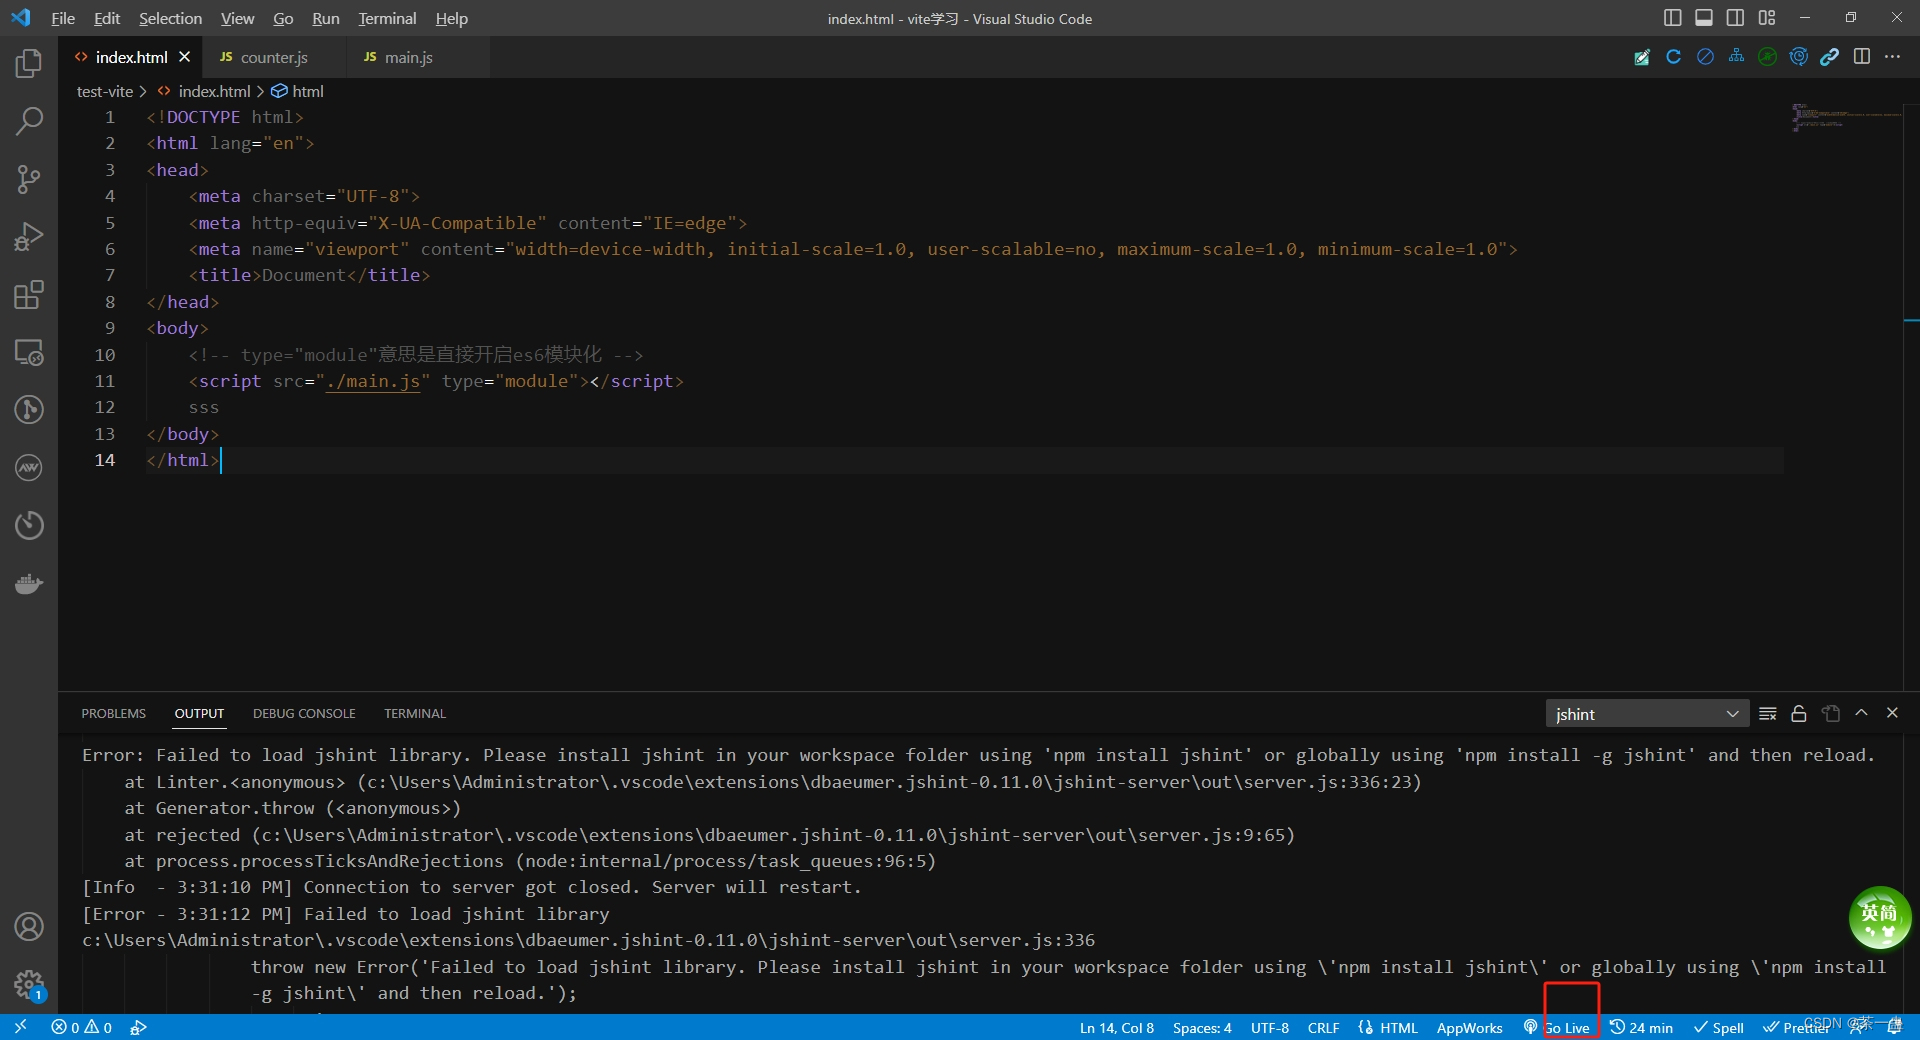Switch to the DEBUG CONSOLE panel tab
The image size is (1920, 1040).
pos(304,714)
